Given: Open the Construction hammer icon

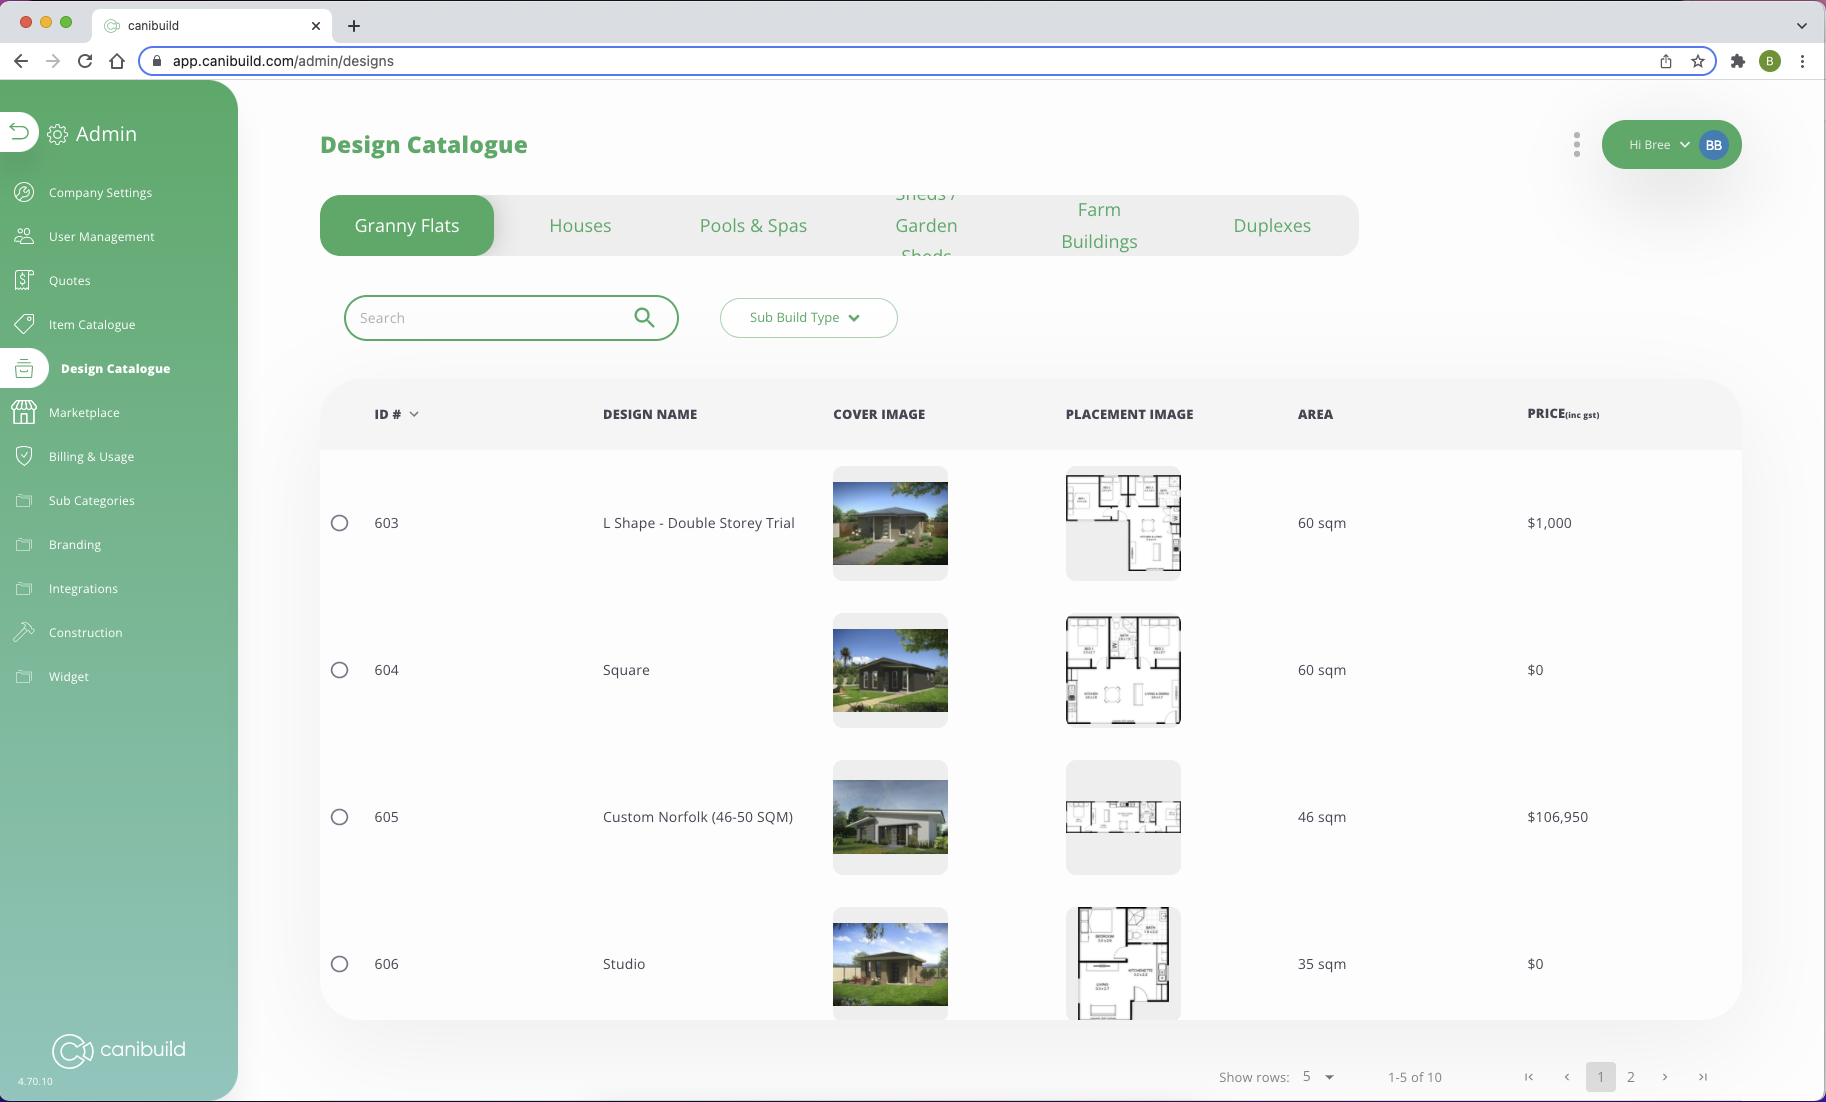Looking at the screenshot, I should (24, 632).
